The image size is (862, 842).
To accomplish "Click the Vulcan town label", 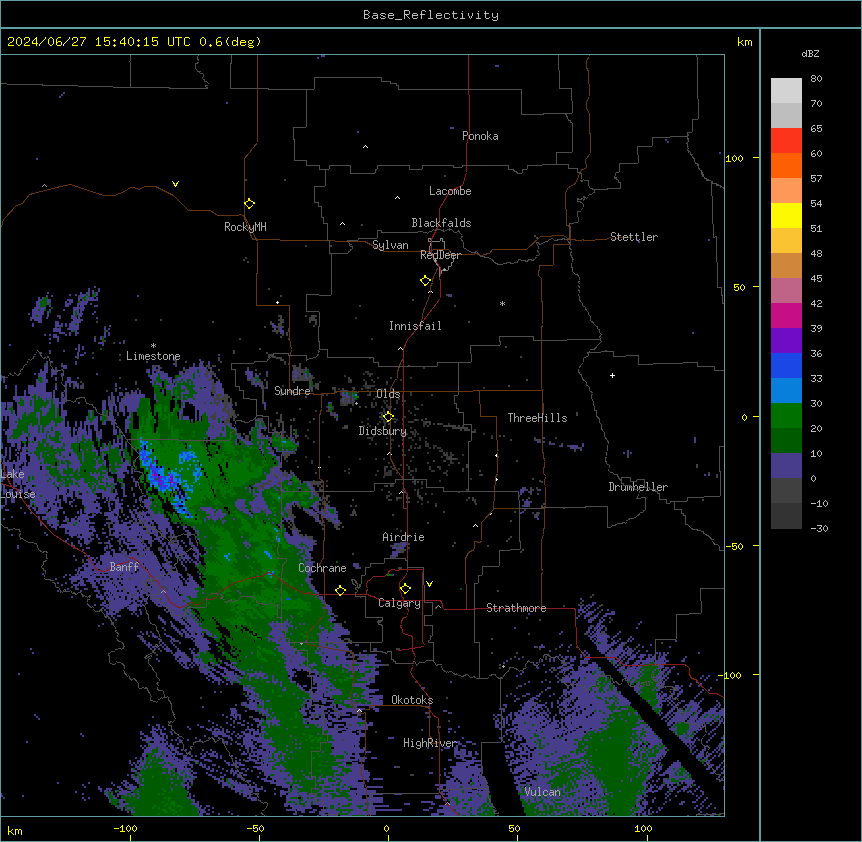I will [542, 792].
